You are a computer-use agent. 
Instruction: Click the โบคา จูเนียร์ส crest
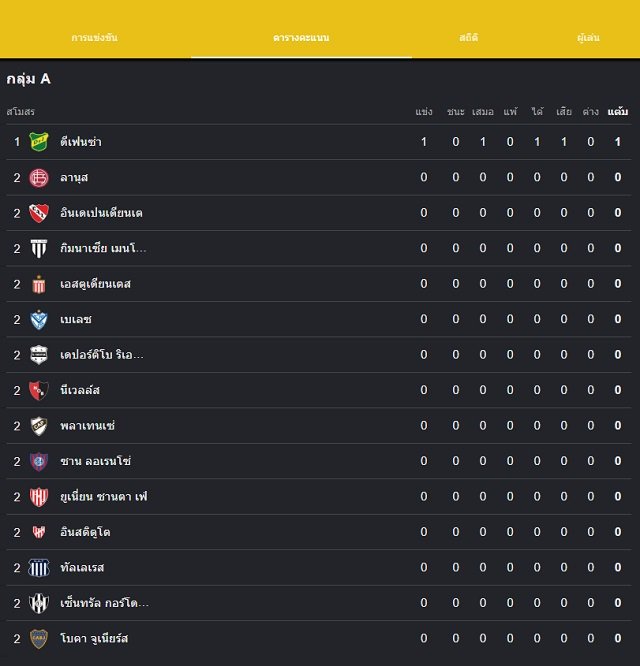(39, 638)
